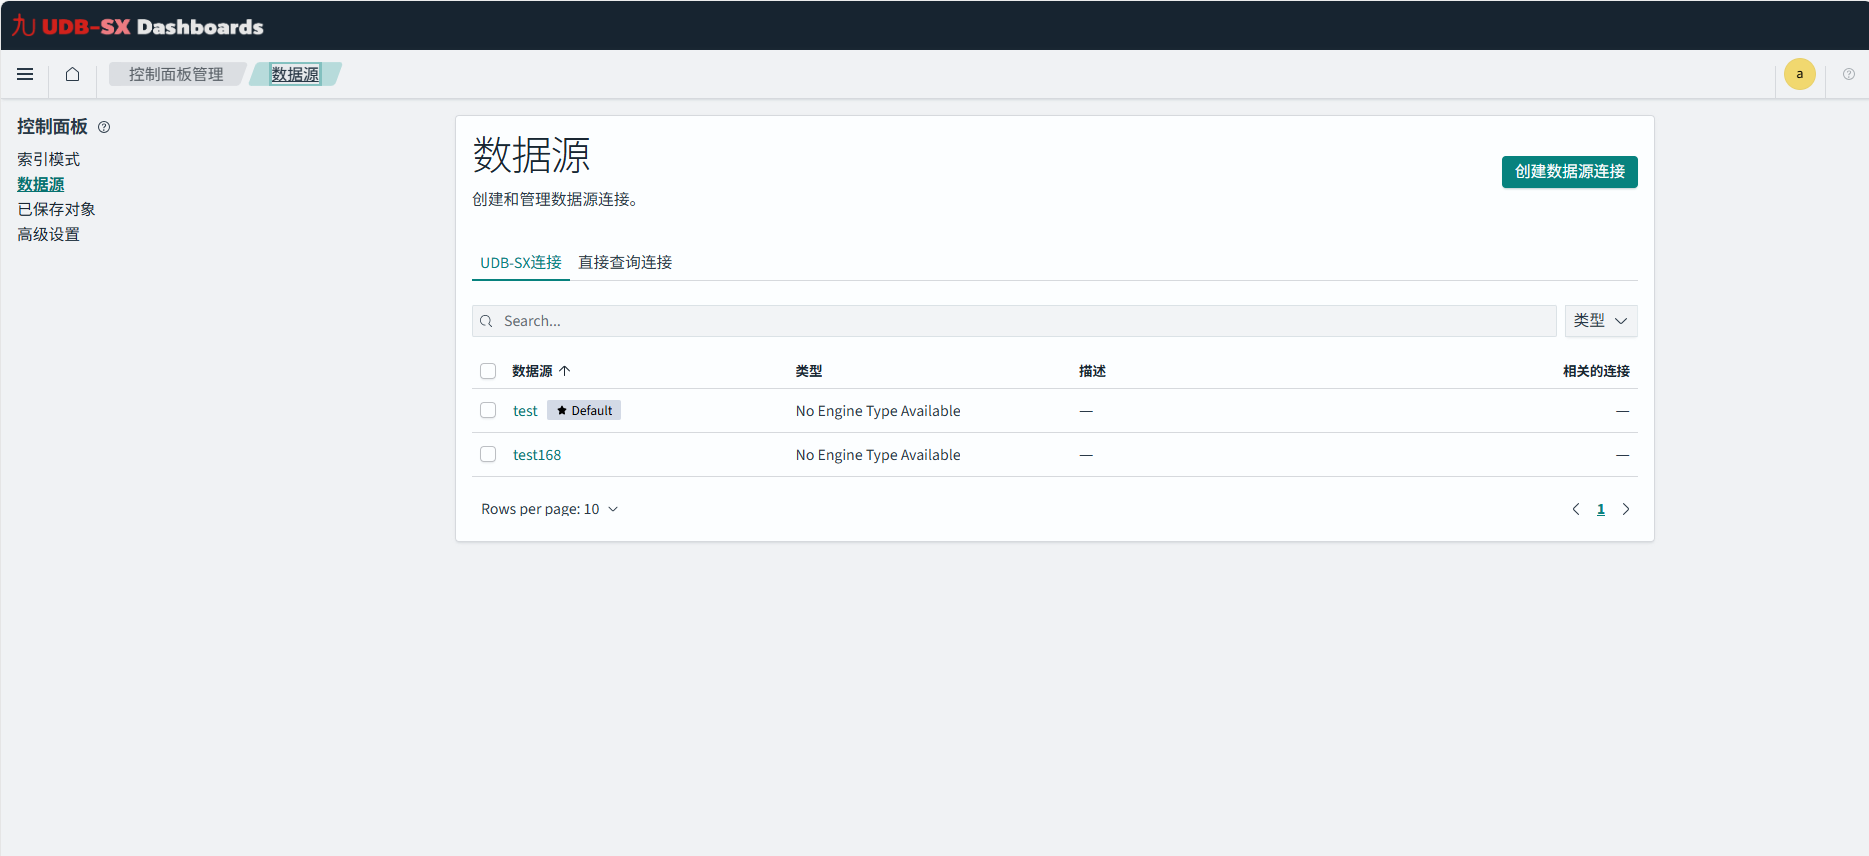
Task: Select the UDB-SX连接 tab
Action: 520,262
